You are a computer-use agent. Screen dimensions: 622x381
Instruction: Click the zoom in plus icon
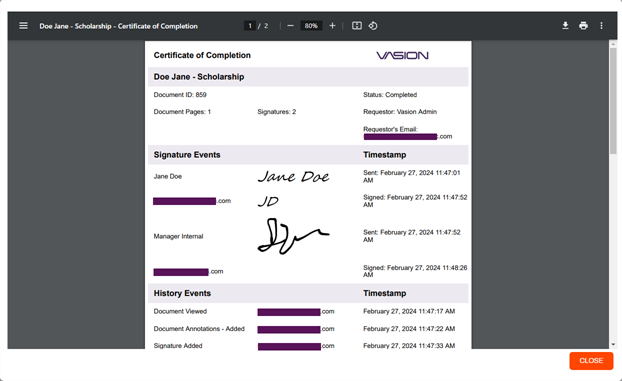332,26
